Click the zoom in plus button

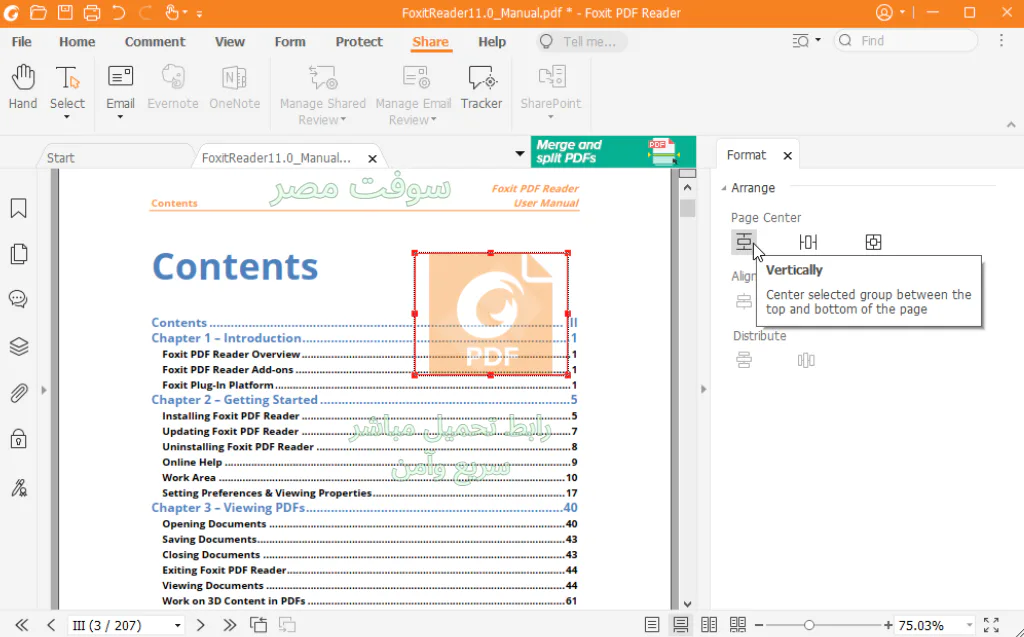click(888, 625)
